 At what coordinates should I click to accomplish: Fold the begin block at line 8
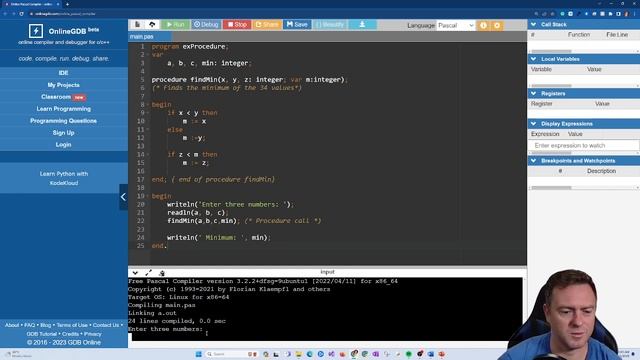[147, 104]
